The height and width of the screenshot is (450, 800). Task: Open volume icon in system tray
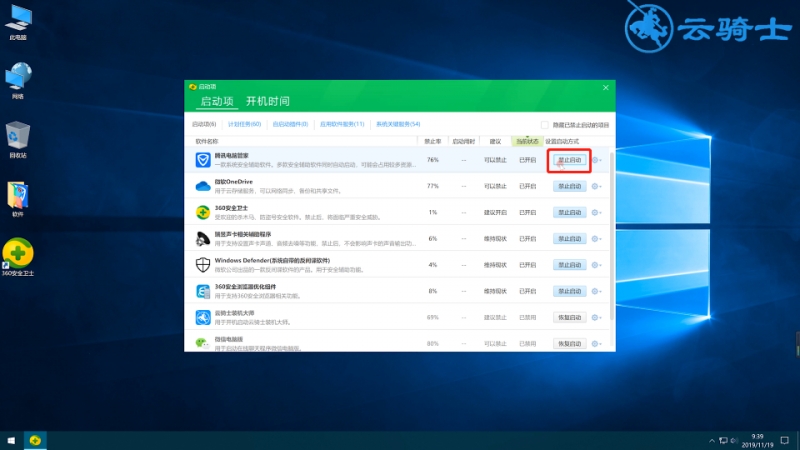click(x=734, y=440)
